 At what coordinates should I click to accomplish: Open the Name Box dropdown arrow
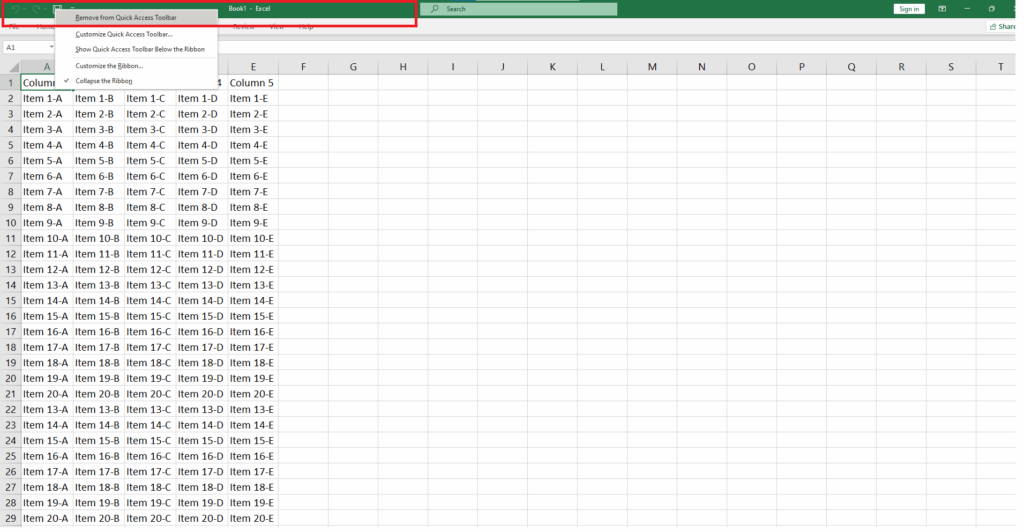point(51,48)
